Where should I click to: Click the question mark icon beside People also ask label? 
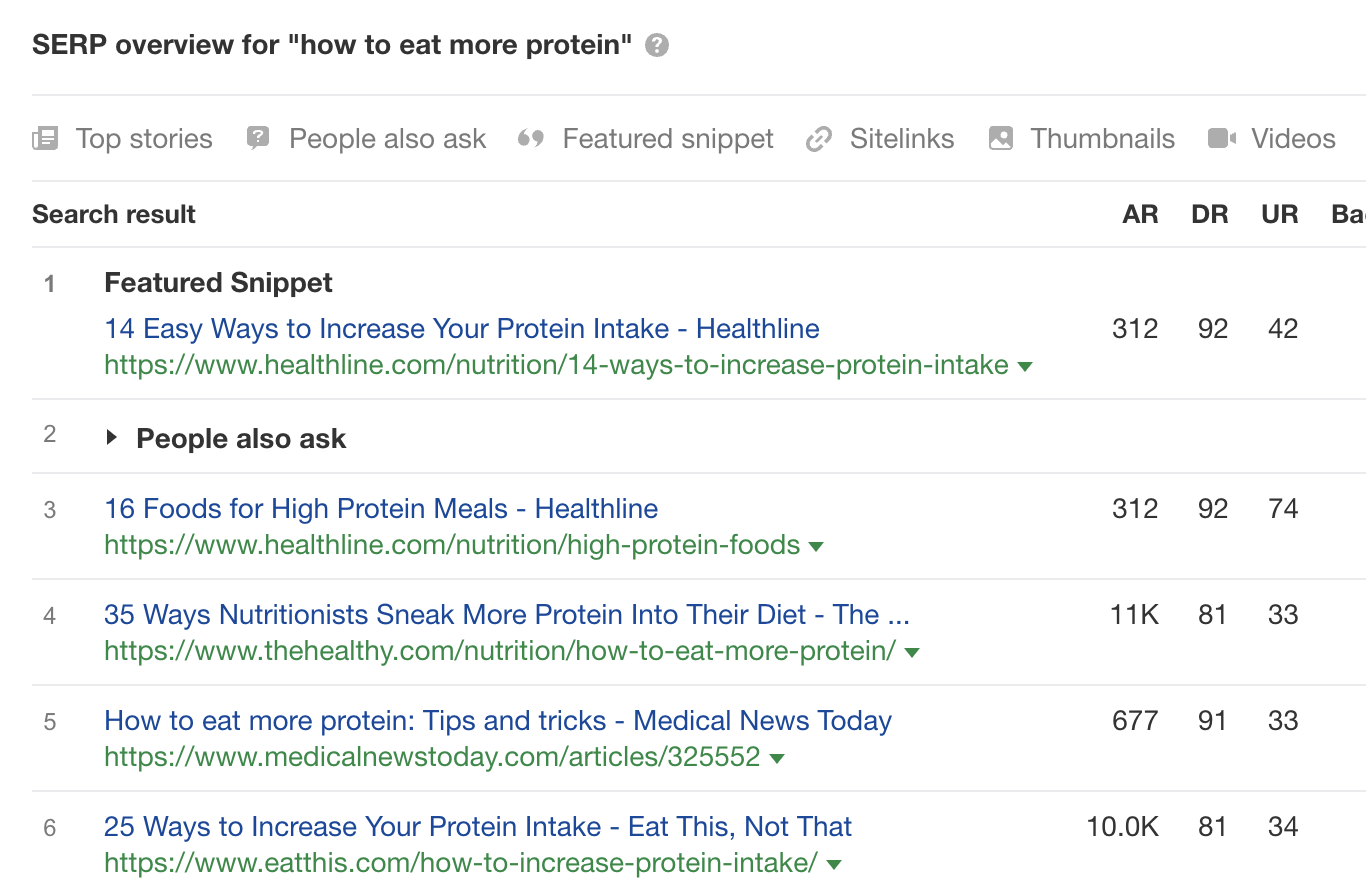click(258, 138)
